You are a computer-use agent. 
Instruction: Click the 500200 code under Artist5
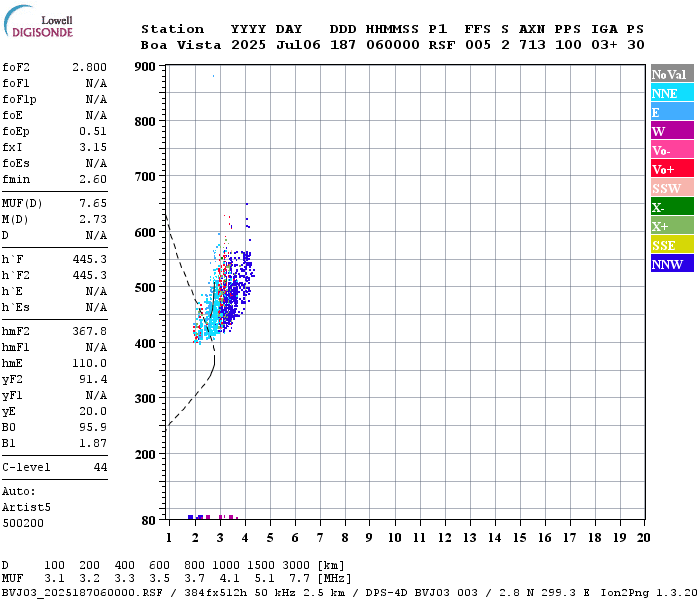click(23, 523)
